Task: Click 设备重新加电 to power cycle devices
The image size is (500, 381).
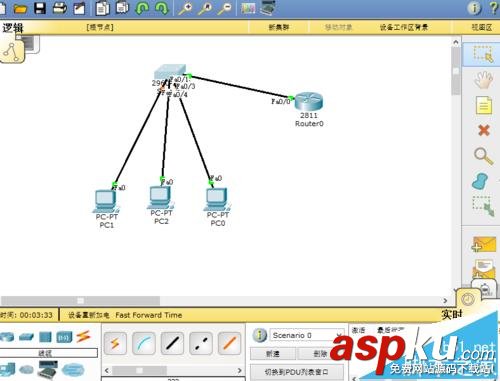Action: click(x=89, y=315)
